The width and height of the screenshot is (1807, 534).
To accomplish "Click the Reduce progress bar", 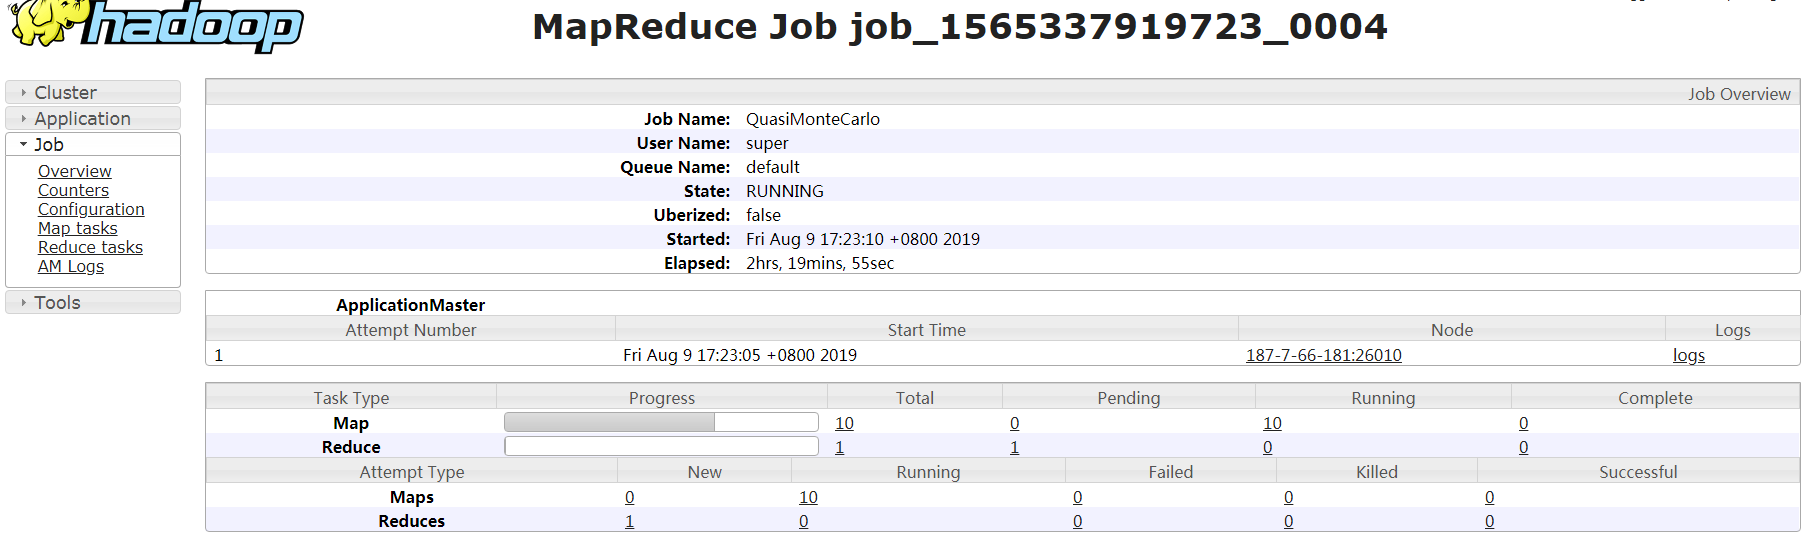I will coord(661,446).
